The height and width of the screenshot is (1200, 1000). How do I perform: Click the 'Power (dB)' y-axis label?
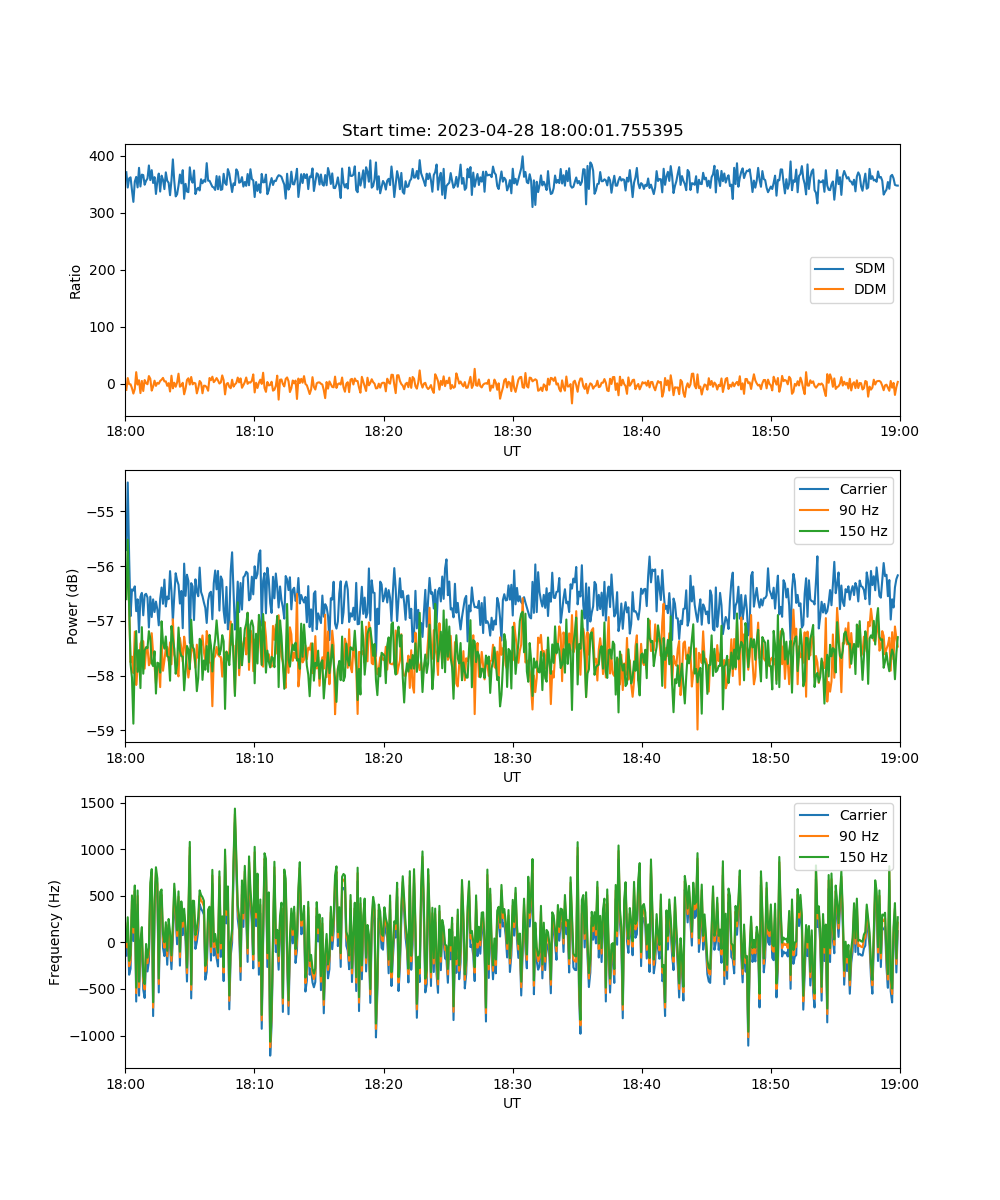73,606
